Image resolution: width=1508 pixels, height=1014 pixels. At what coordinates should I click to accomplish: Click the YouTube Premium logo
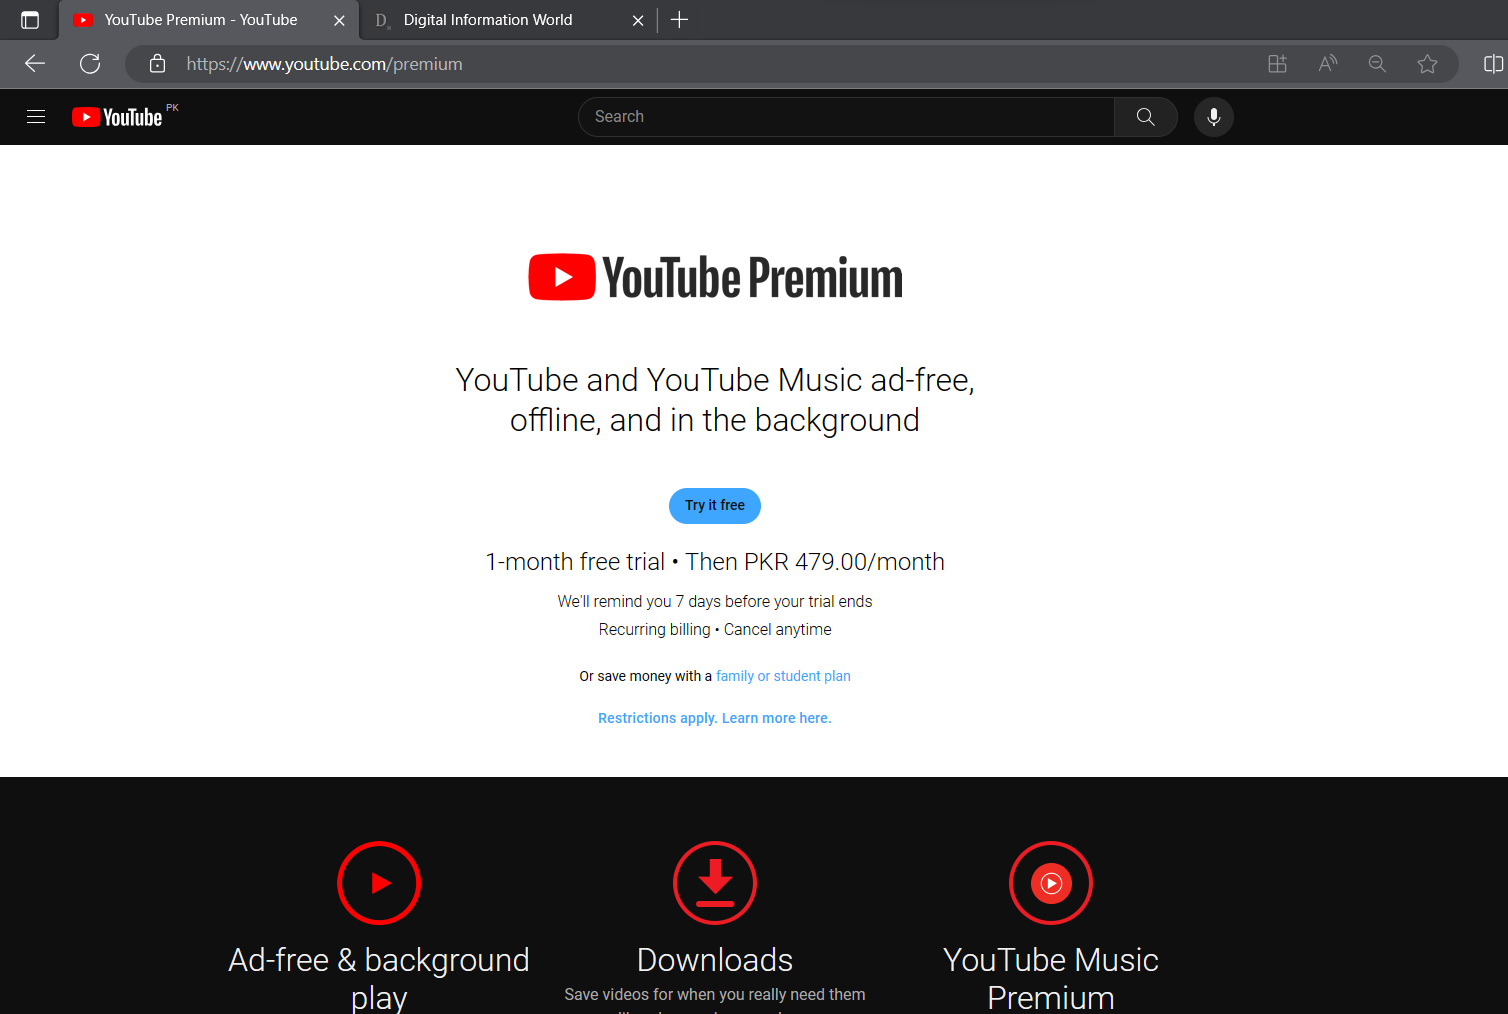pyautogui.click(x=715, y=277)
